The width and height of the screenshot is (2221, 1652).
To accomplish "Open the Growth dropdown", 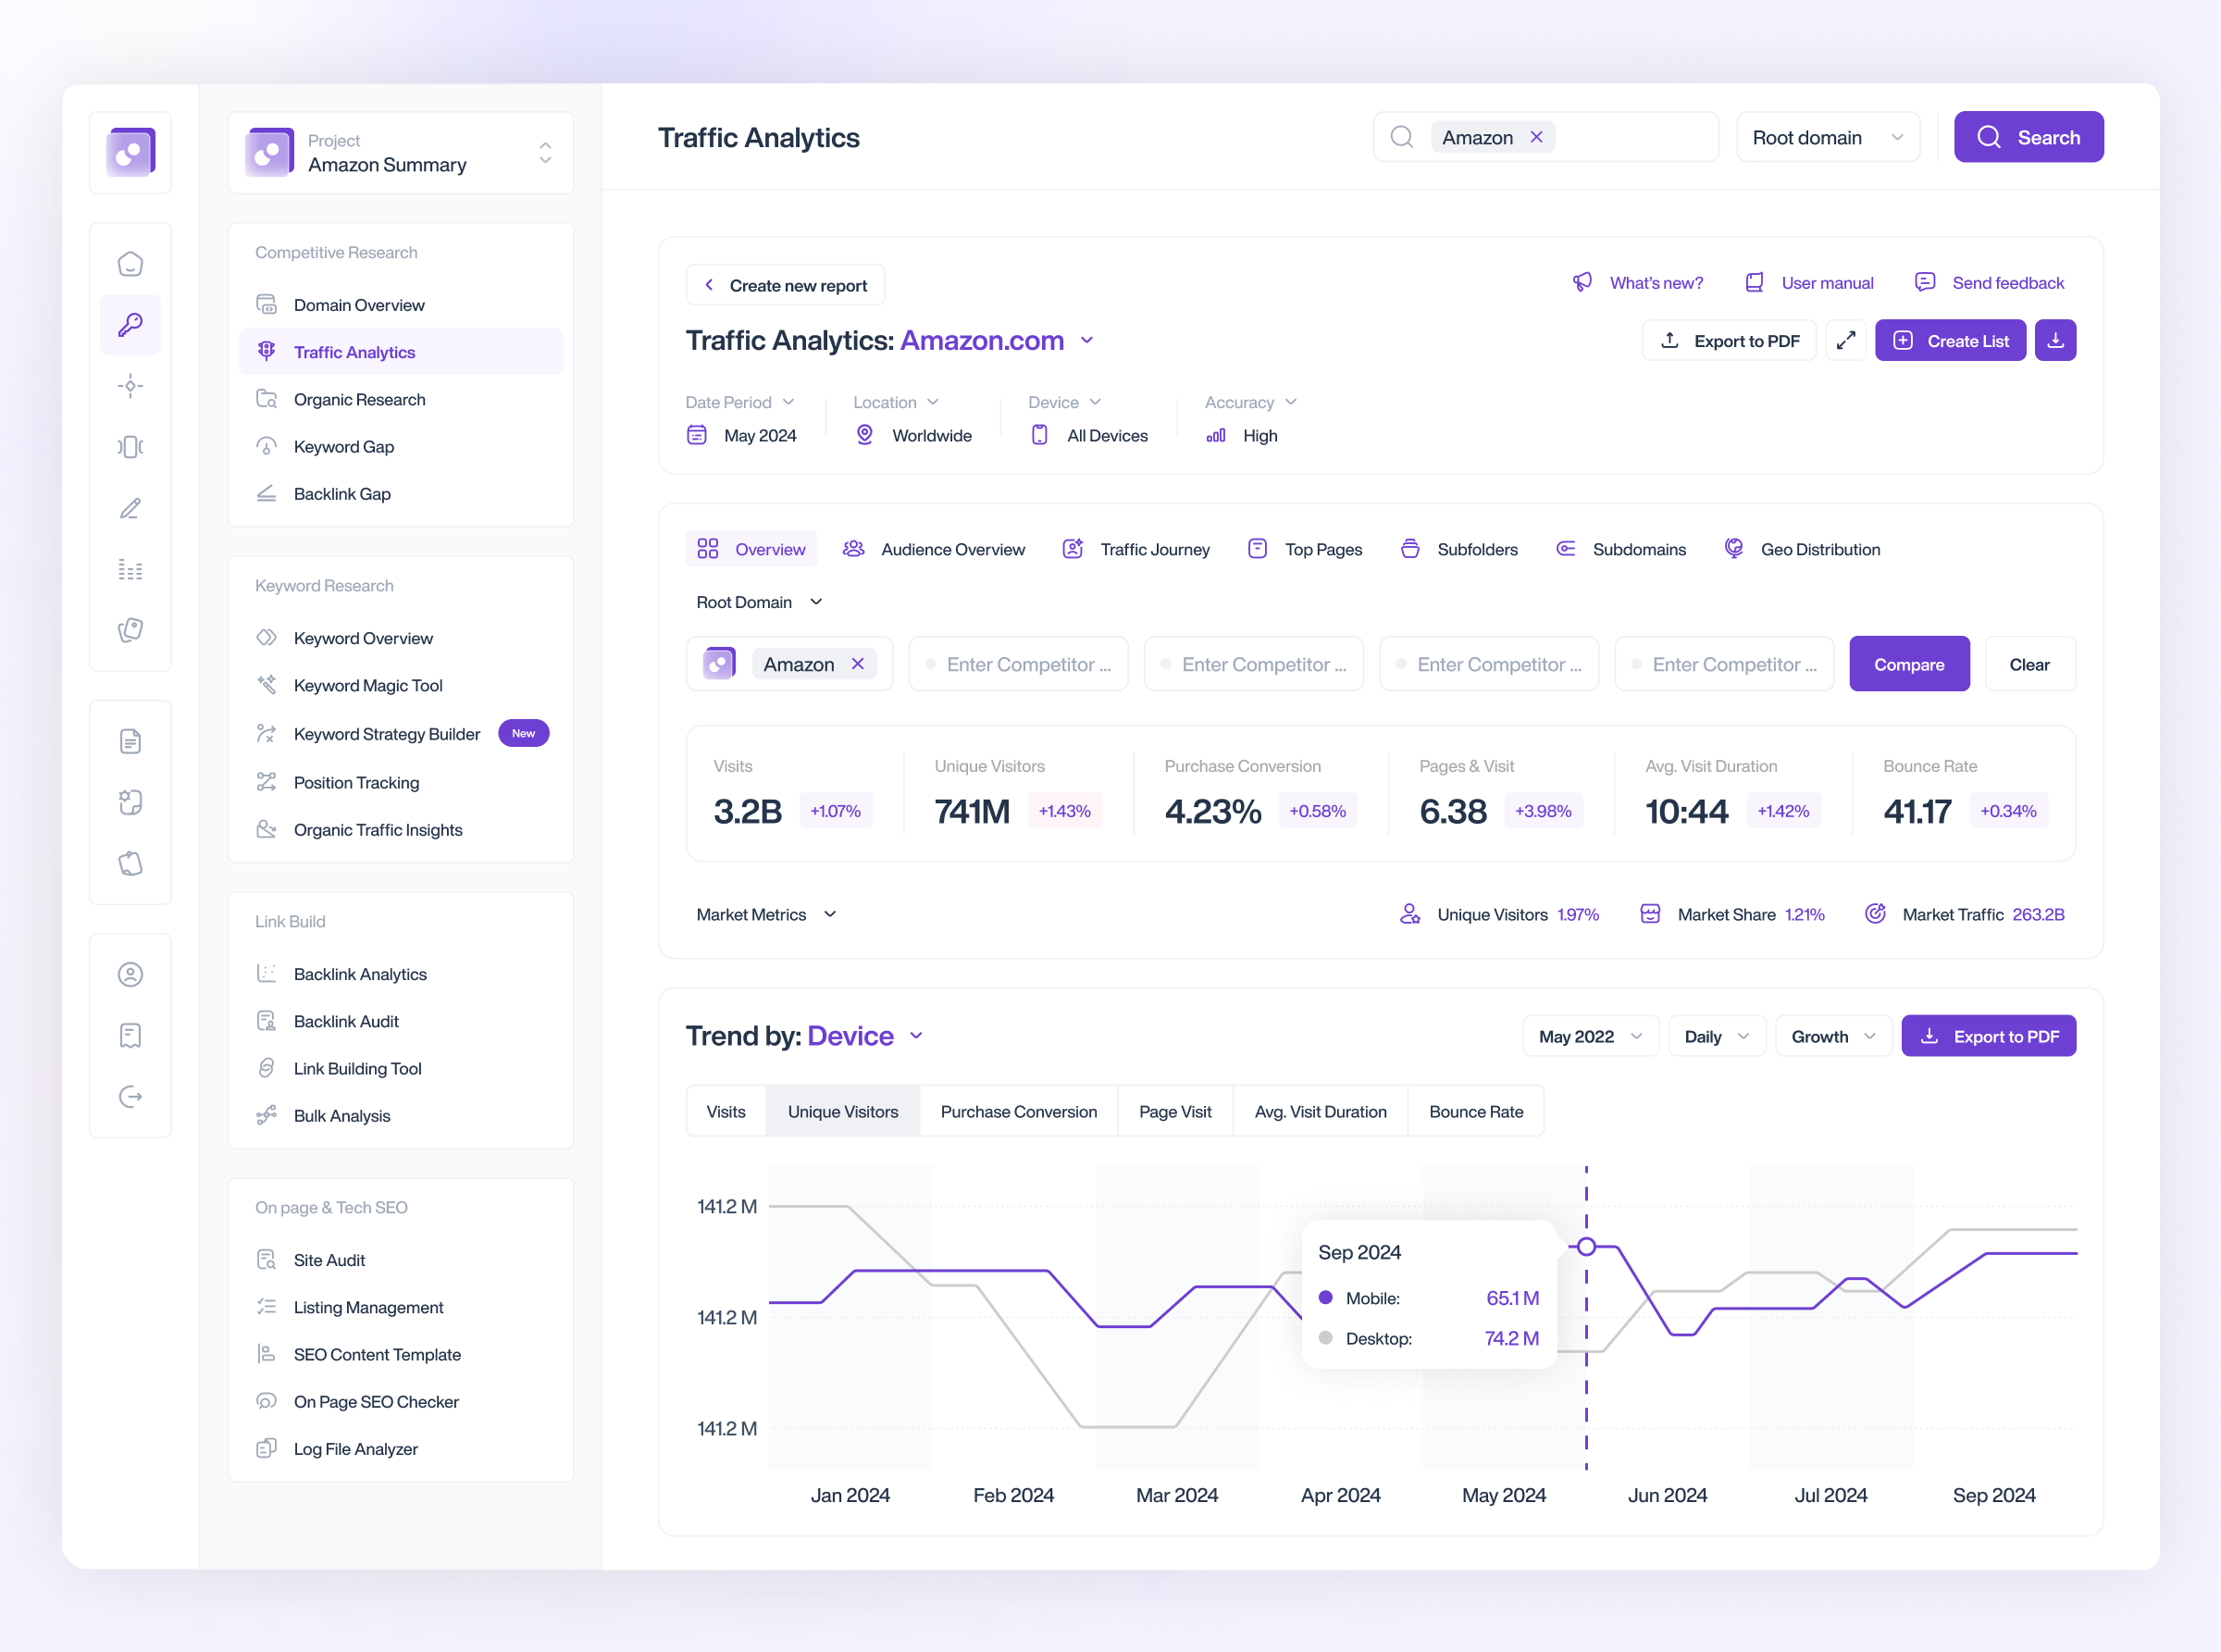I will point(1833,1036).
